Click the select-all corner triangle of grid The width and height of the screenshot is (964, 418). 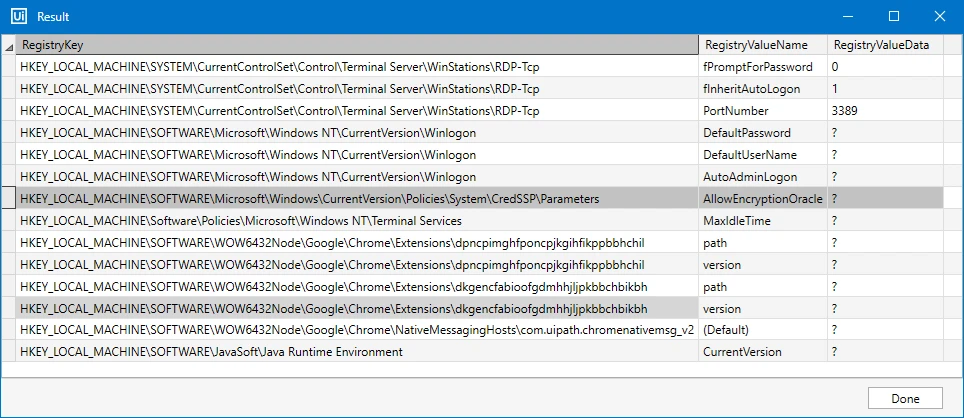click(8, 45)
